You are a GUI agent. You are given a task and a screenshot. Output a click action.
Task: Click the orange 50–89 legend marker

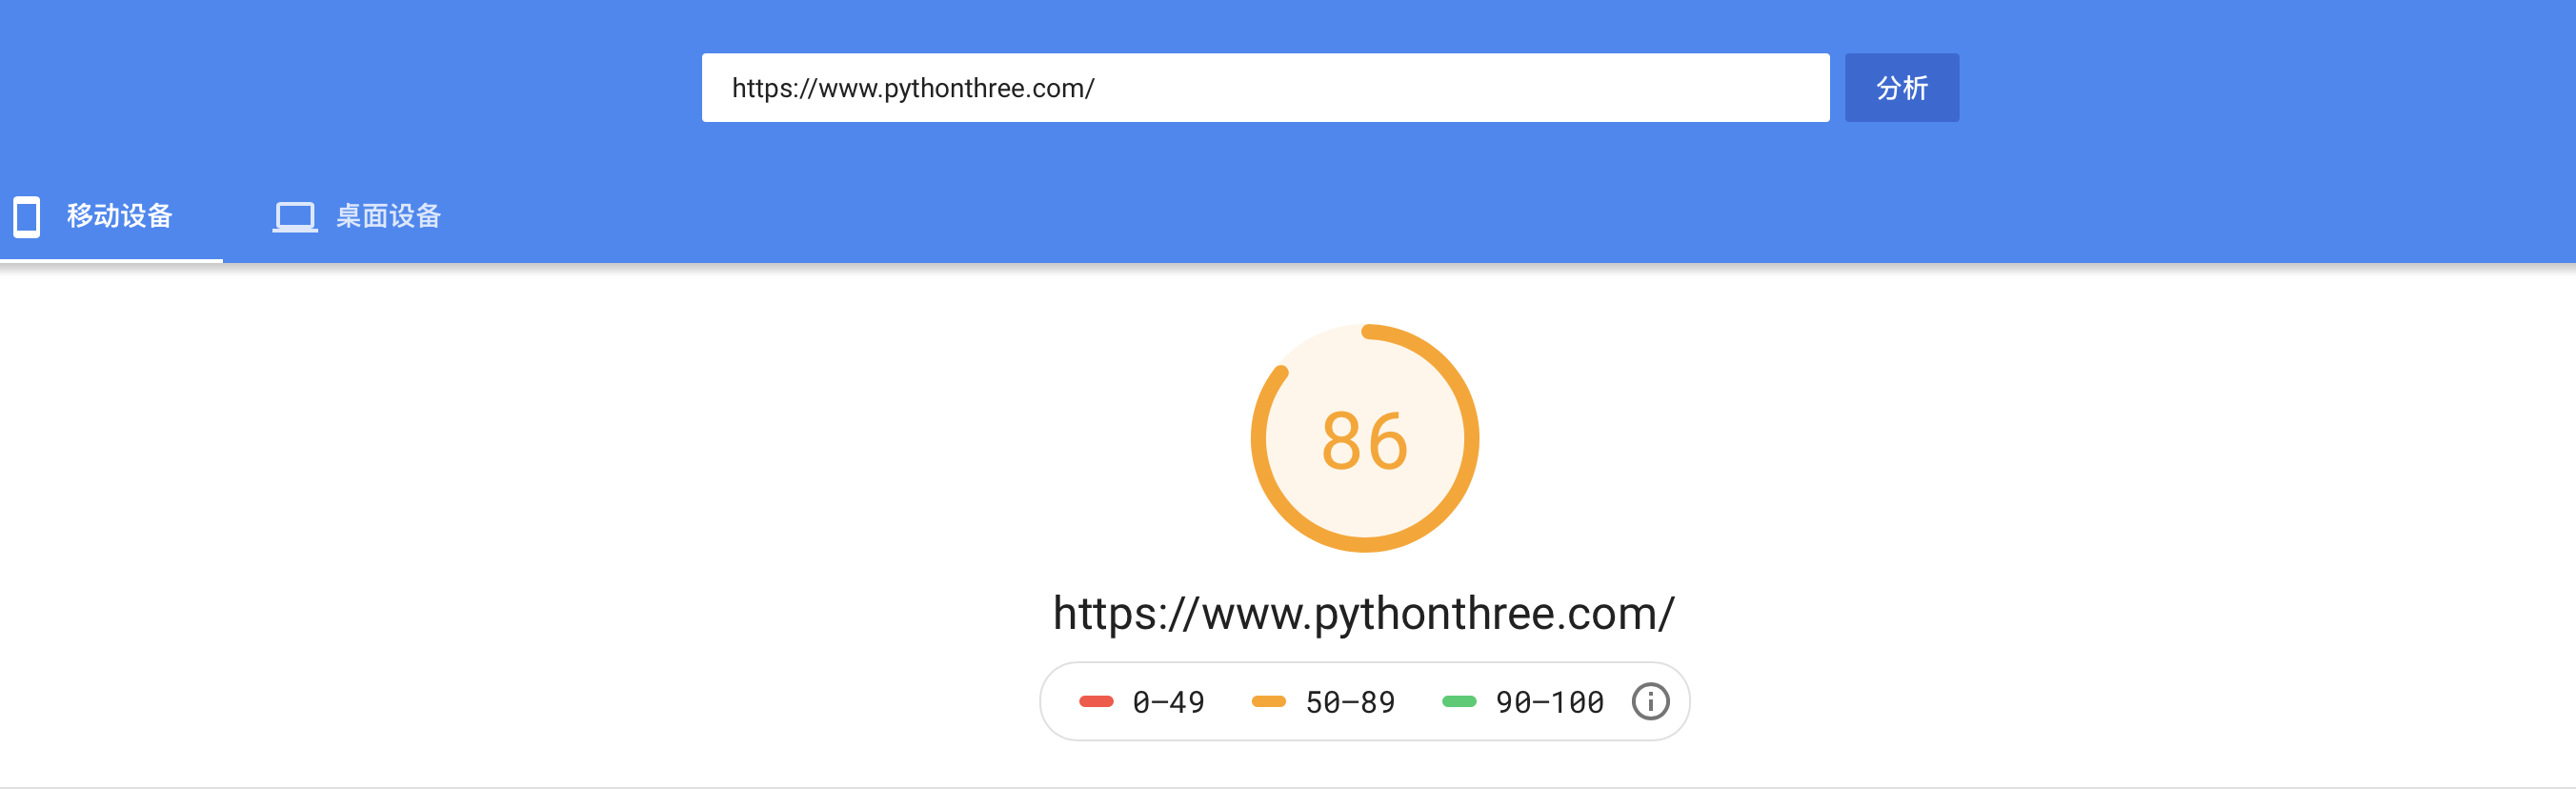[1268, 702]
